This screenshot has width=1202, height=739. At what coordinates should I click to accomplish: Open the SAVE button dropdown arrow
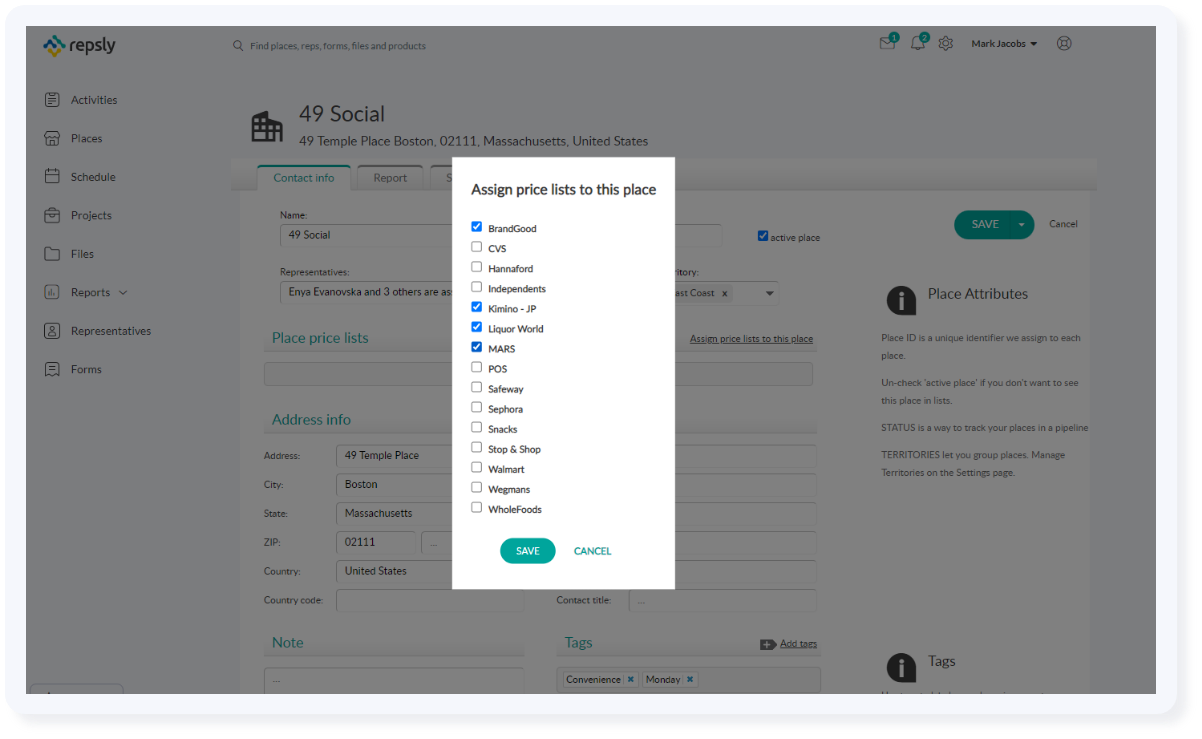(x=1021, y=225)
